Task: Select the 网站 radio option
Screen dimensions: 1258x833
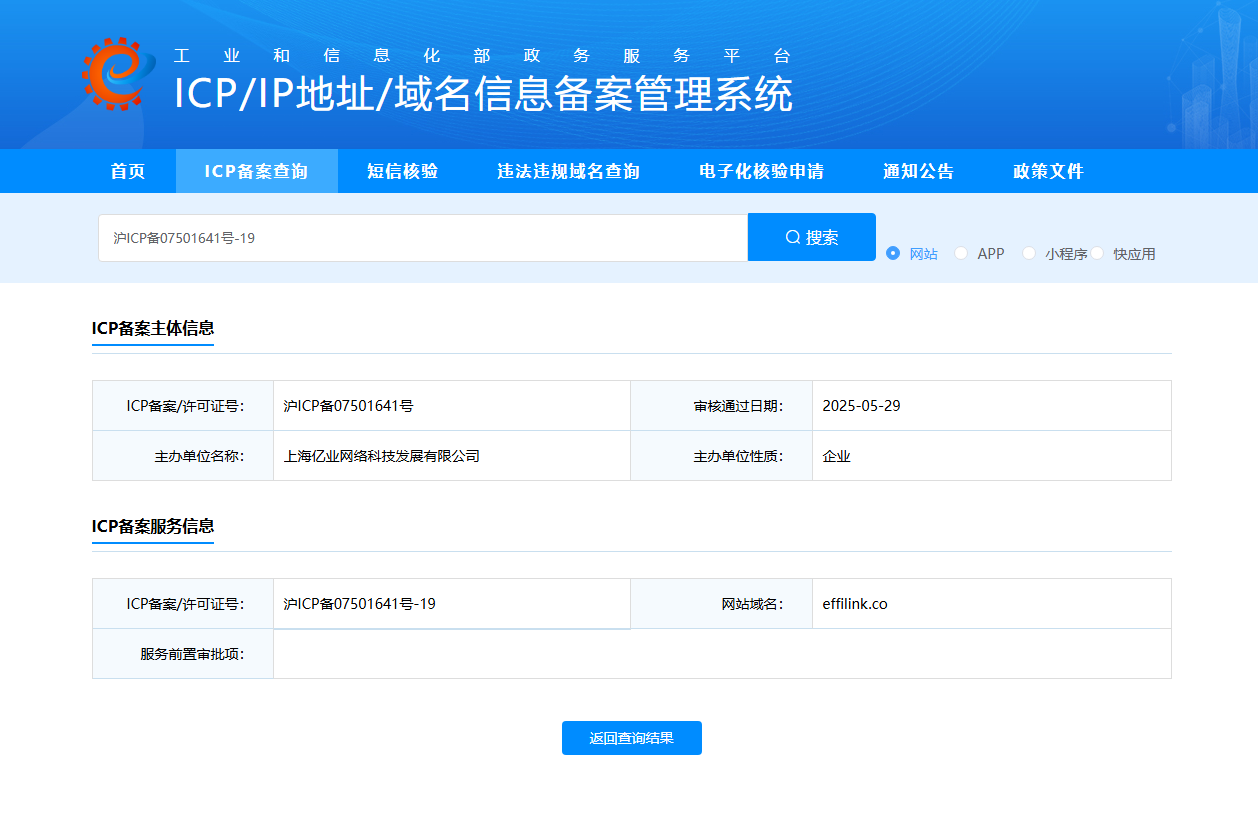Action: (912, 254)
